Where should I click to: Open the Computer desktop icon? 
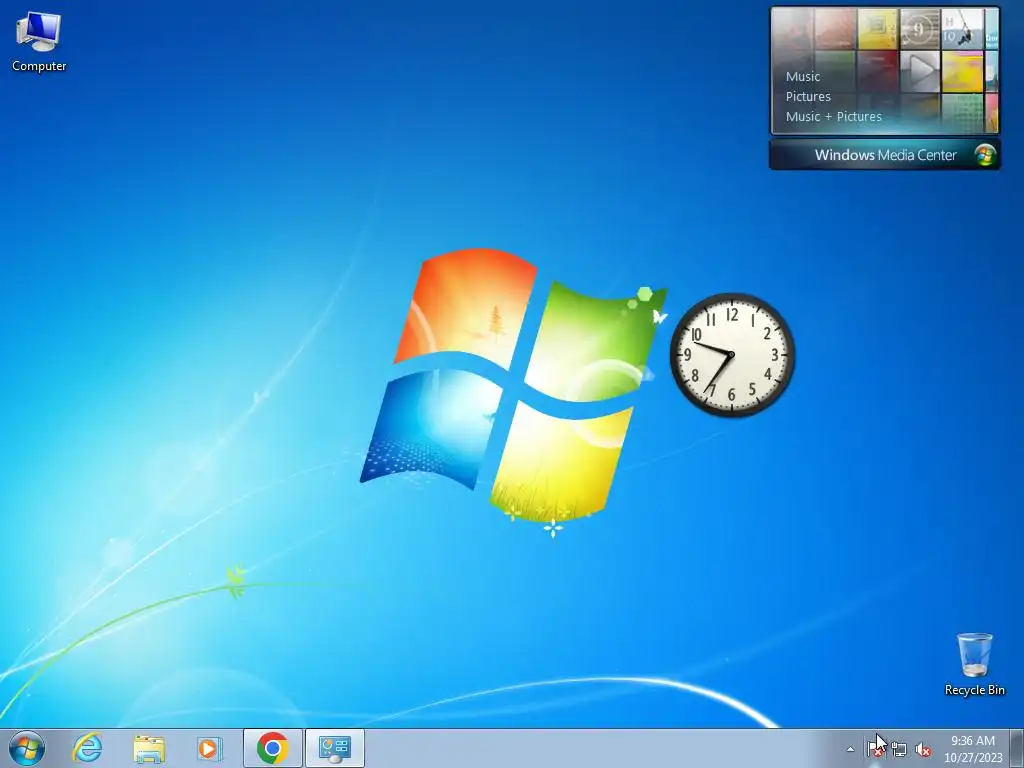(39, 42)
